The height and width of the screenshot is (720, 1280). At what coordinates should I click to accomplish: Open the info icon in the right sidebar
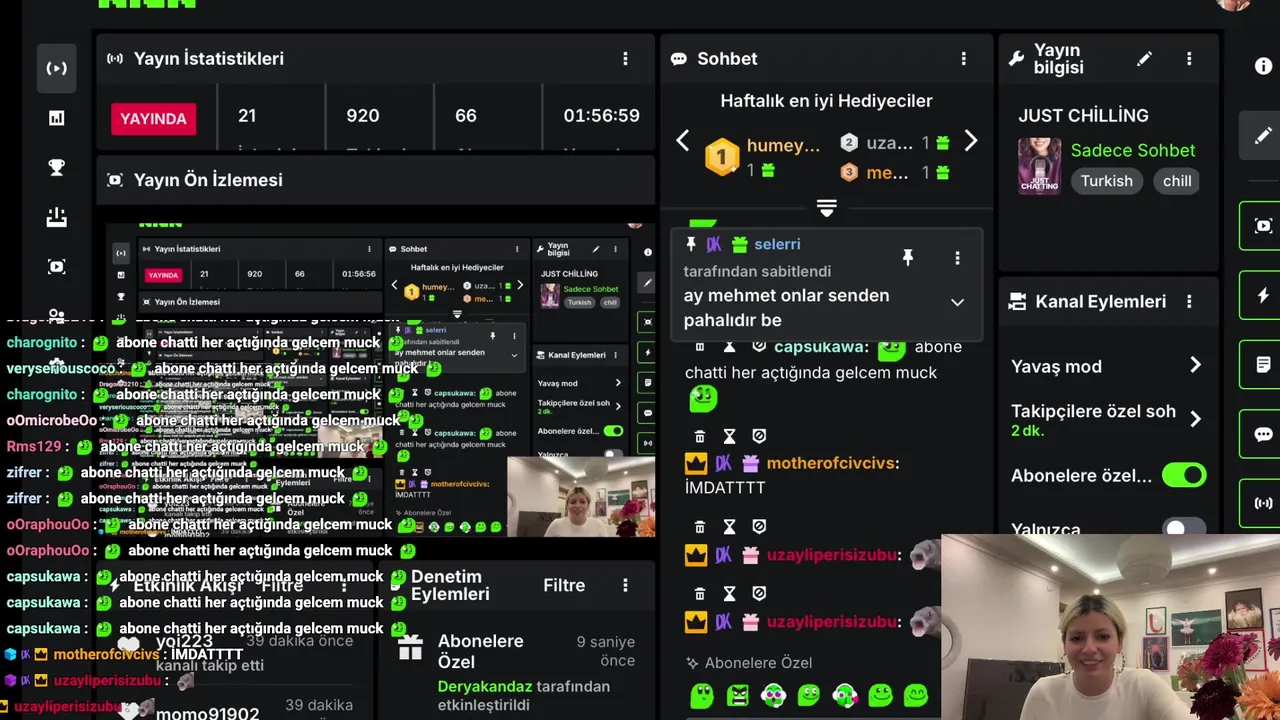pos(1263,66)
